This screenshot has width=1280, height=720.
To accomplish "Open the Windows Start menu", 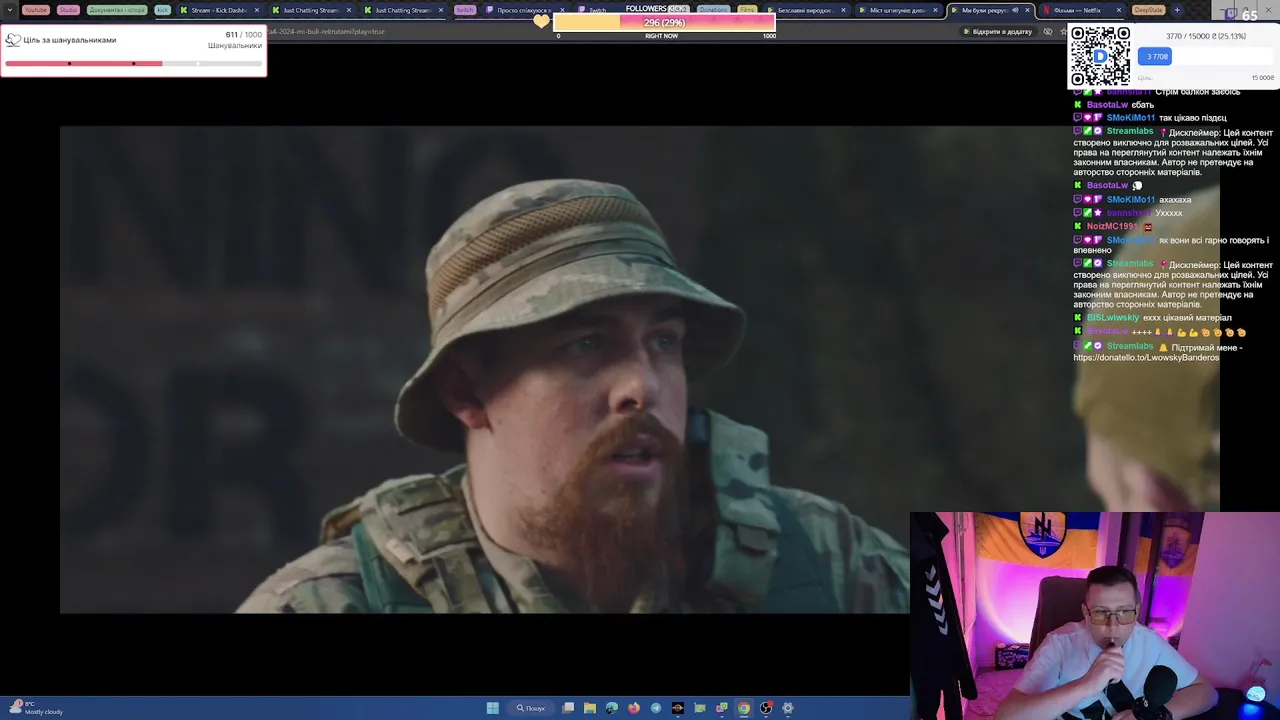I will [x=492, y=708].
